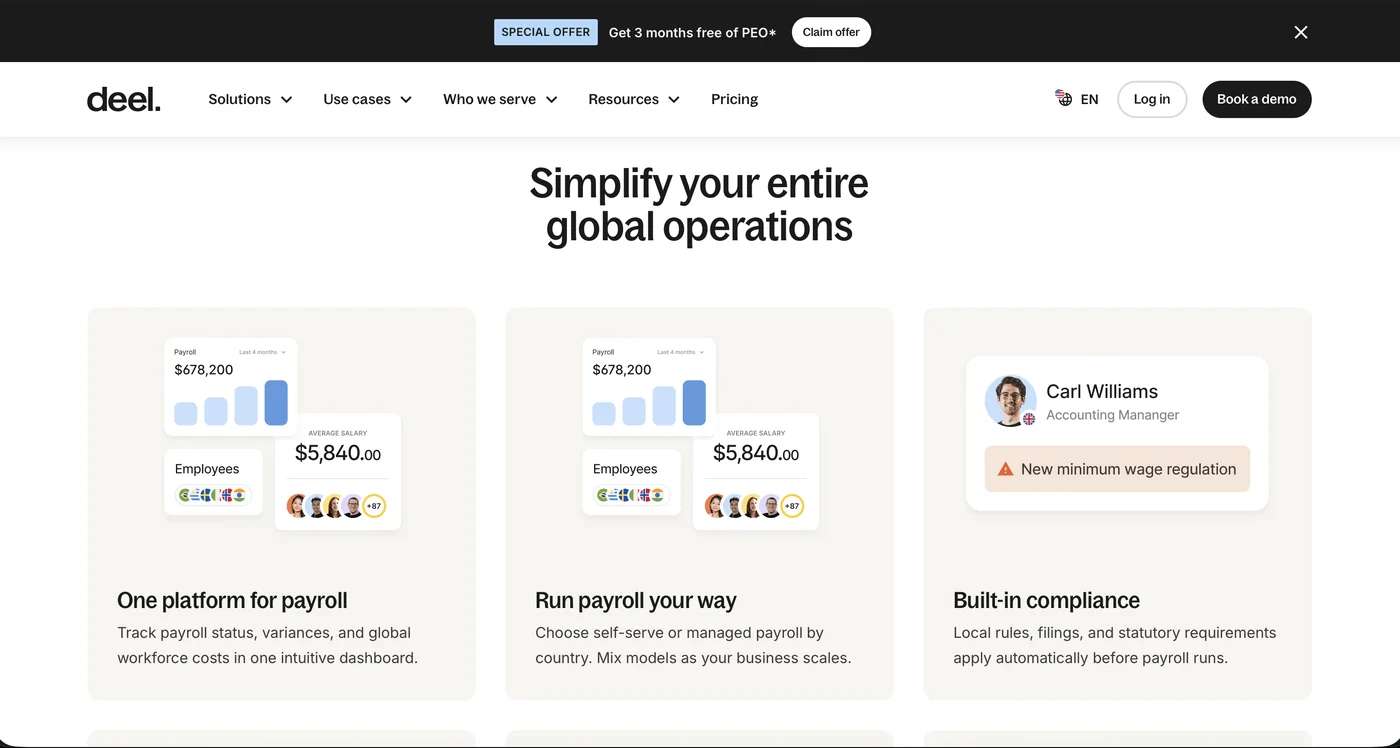This screenshot has height=748, width=1400.
Task: Click Carl Williams' profile avatar
Action: 1010,401
